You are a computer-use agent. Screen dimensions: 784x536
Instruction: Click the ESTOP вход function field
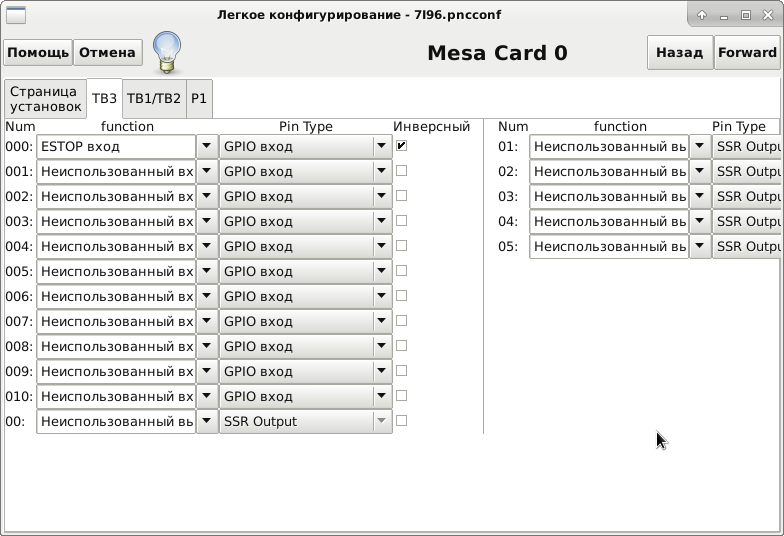pyautogui.click(x=116, y=146)
